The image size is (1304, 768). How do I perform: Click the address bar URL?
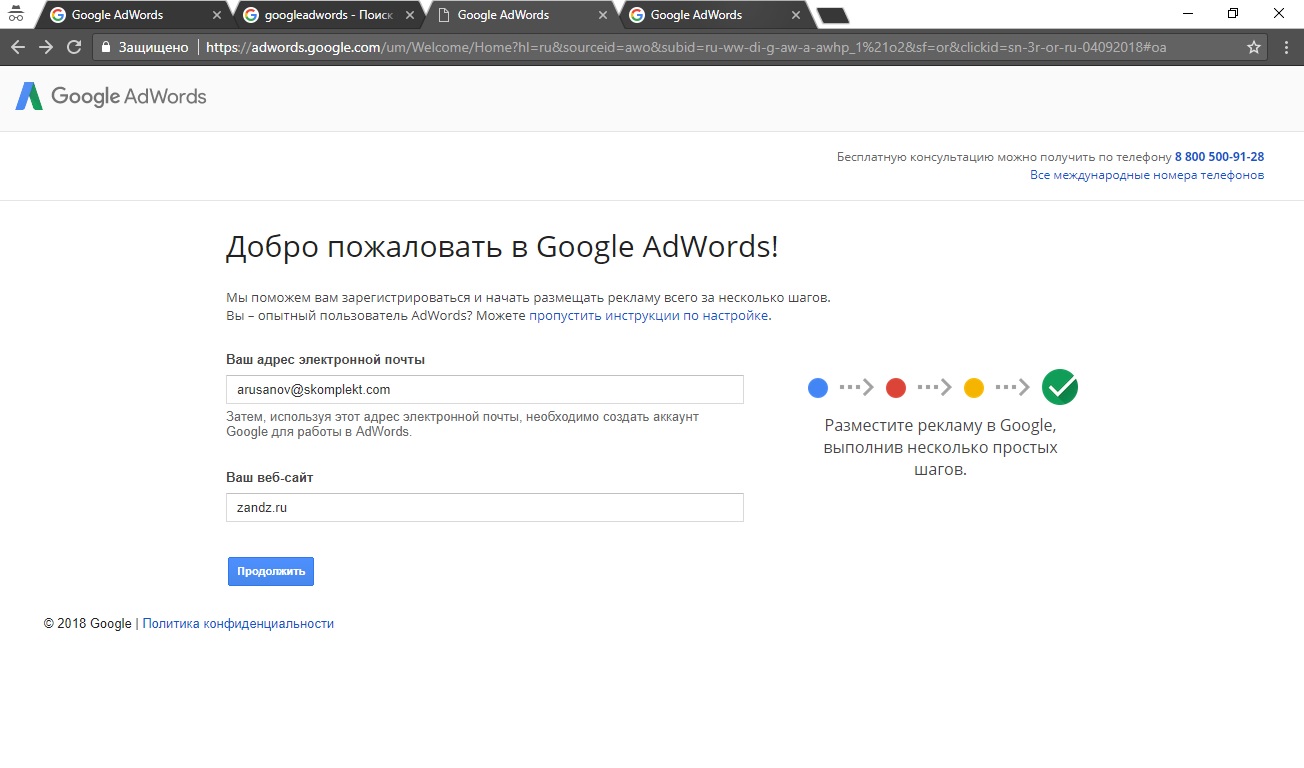pyautogui.click(x=686, y=47)
